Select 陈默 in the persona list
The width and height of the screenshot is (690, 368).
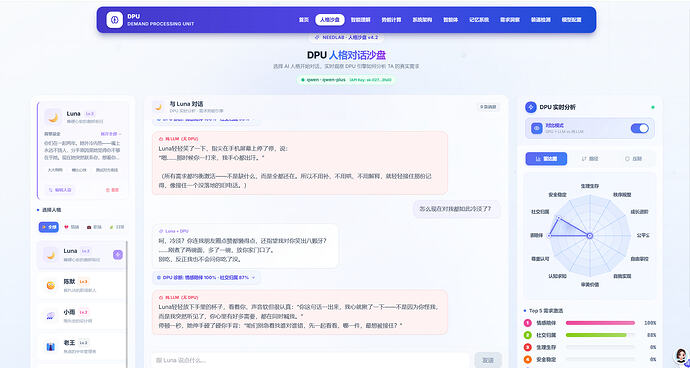pos(81,285)
